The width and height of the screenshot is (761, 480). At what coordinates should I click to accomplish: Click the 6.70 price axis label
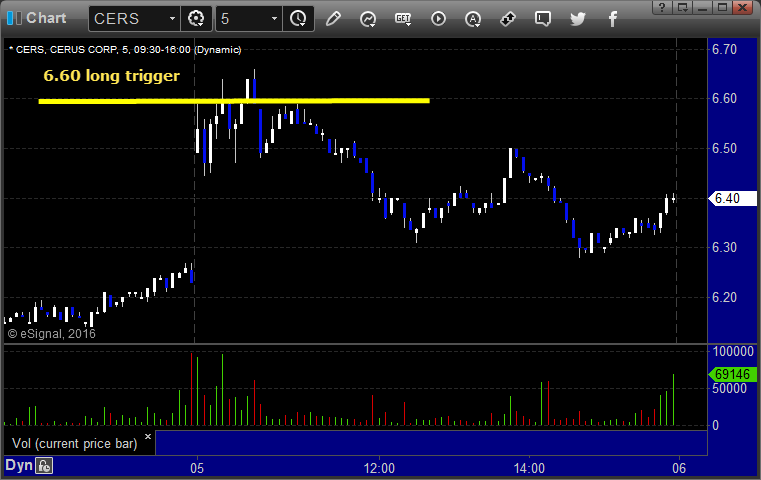724,50
